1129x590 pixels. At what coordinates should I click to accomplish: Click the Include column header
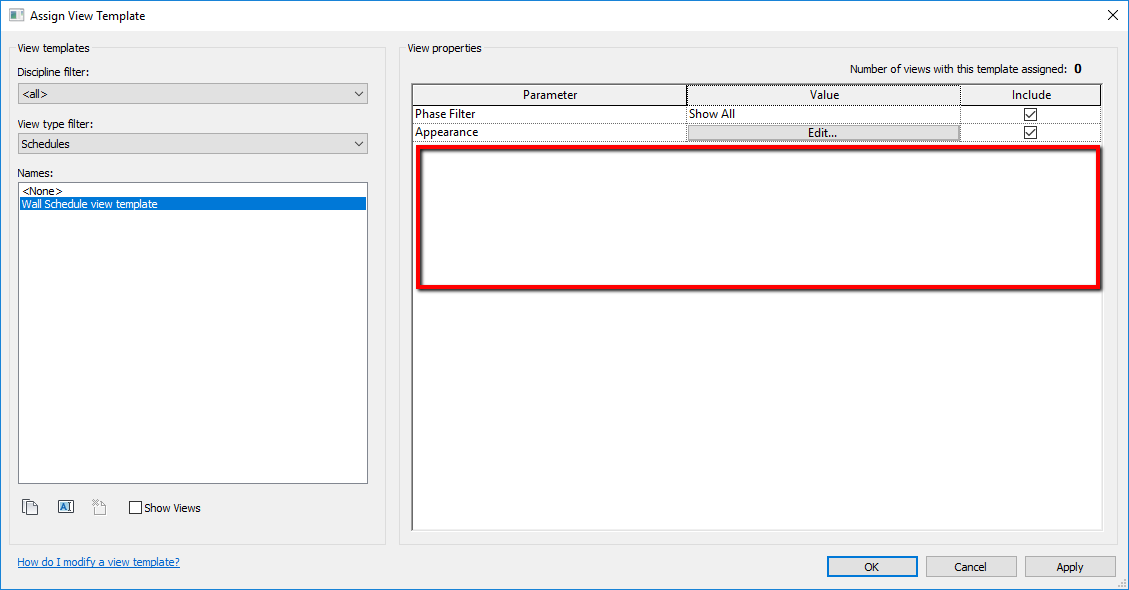tap(1030, 94)
